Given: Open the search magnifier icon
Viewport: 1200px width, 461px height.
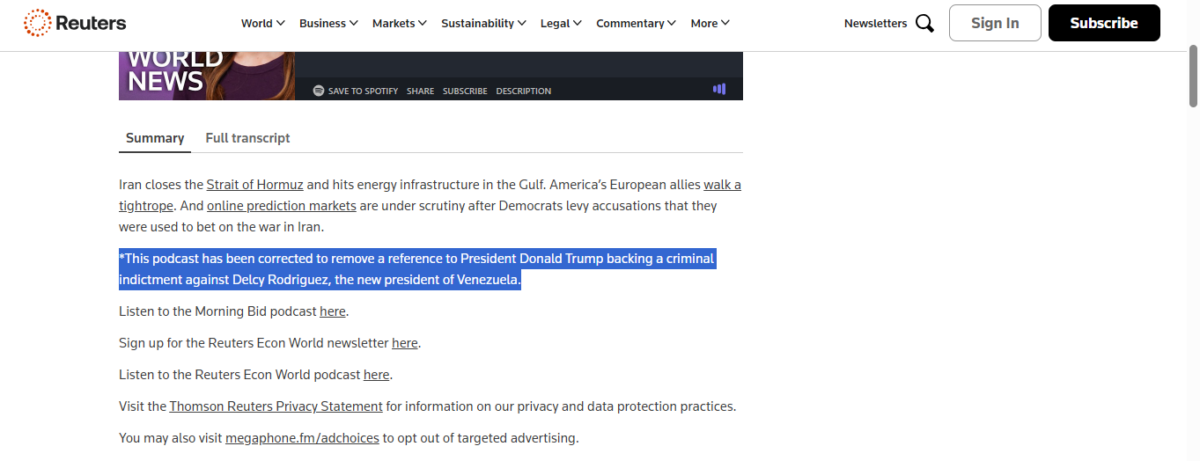Looking at the screenshot, I should [925, 23].
